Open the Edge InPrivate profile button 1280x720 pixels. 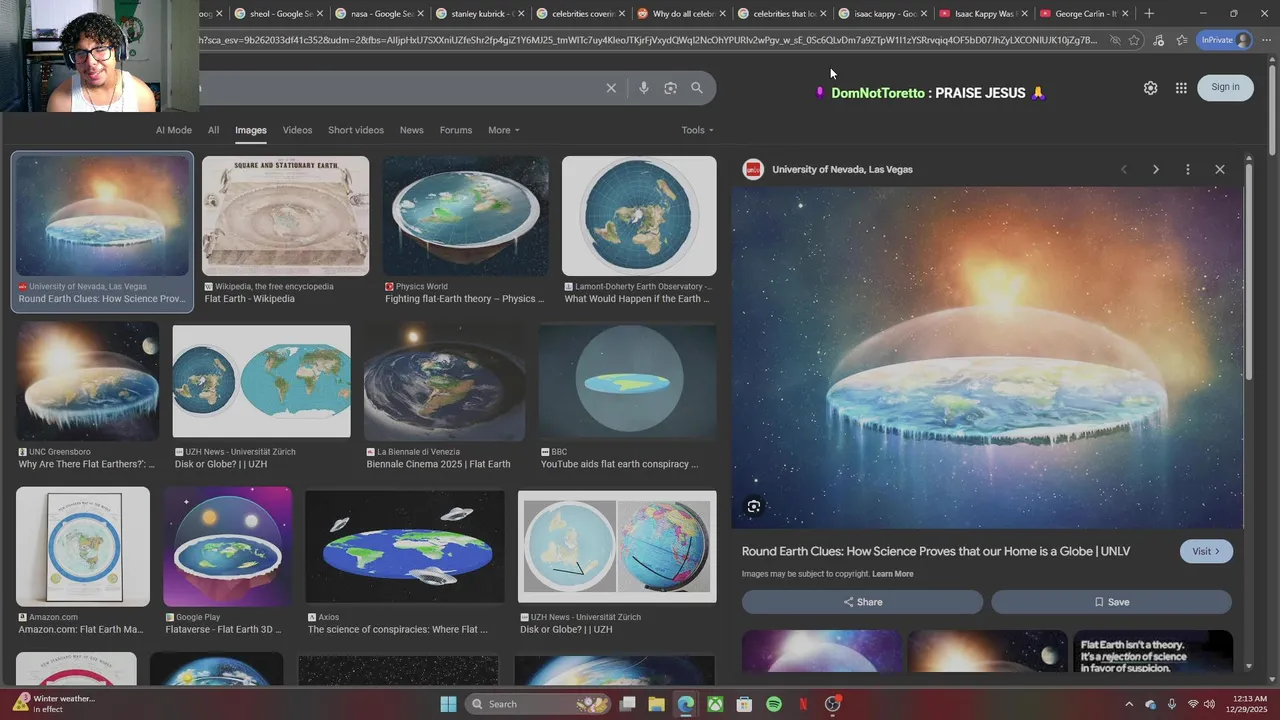(1225, 40)
